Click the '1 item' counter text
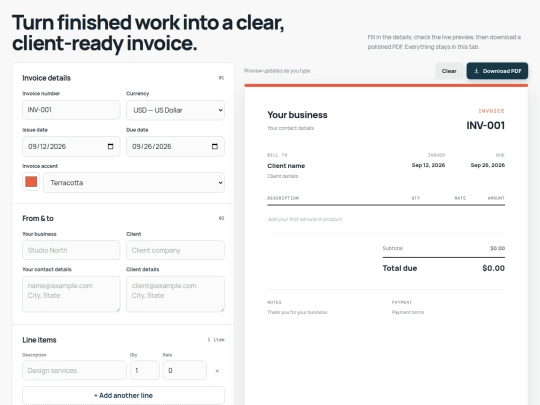The image size is (540, 405). (216, 340)
